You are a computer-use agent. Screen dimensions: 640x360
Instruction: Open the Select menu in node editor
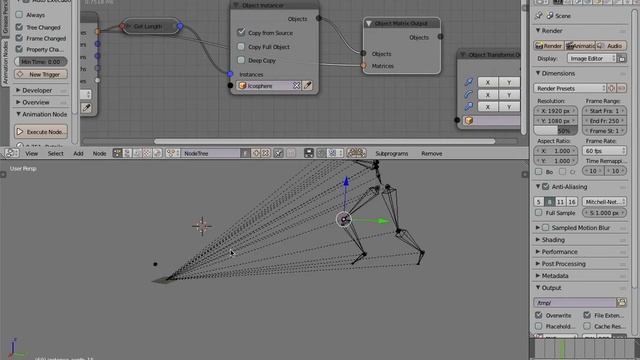pyautogui.click(x=56, y=153)
